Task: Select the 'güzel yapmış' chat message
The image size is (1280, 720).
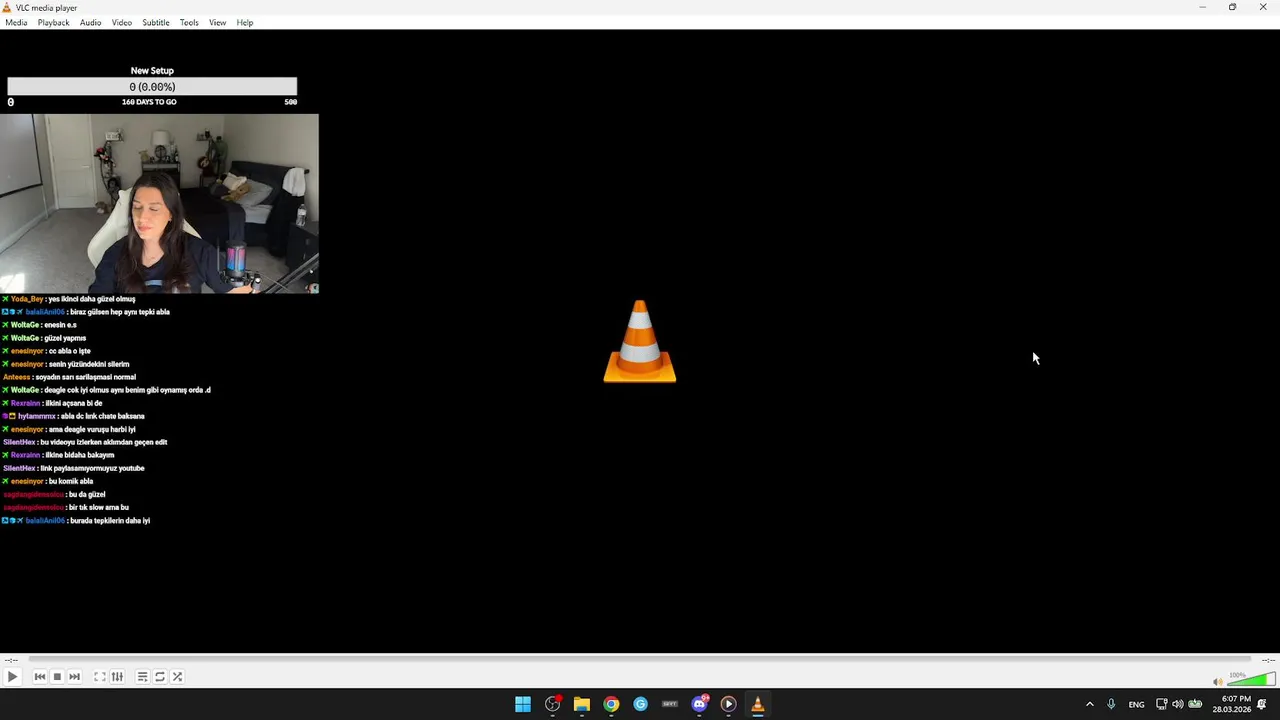Action: (44, 338)
